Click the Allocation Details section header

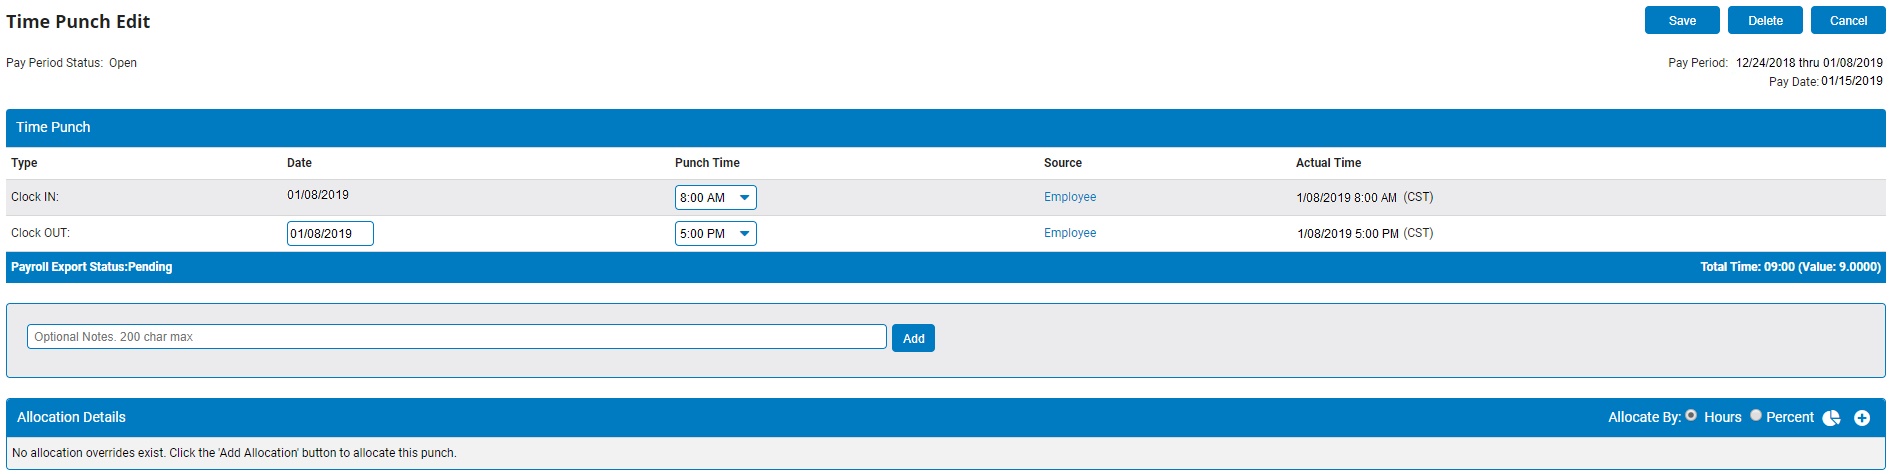point(71,417)
